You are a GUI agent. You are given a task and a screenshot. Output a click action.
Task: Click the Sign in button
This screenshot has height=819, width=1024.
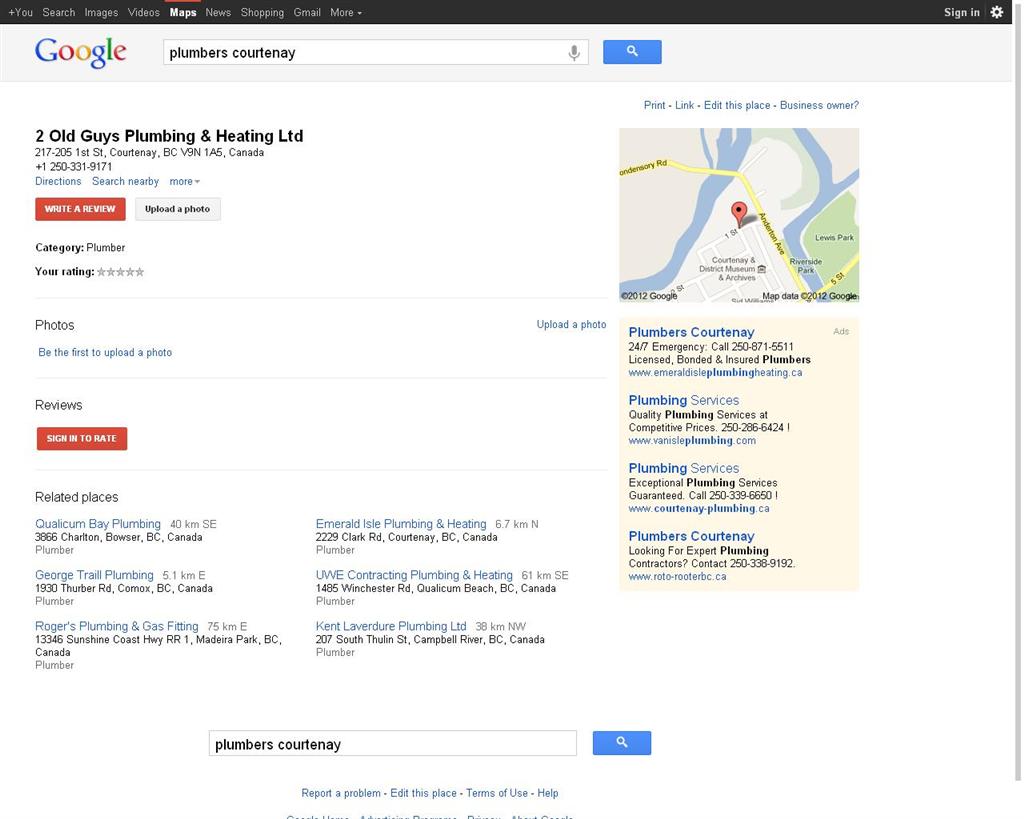coord(961,12)
